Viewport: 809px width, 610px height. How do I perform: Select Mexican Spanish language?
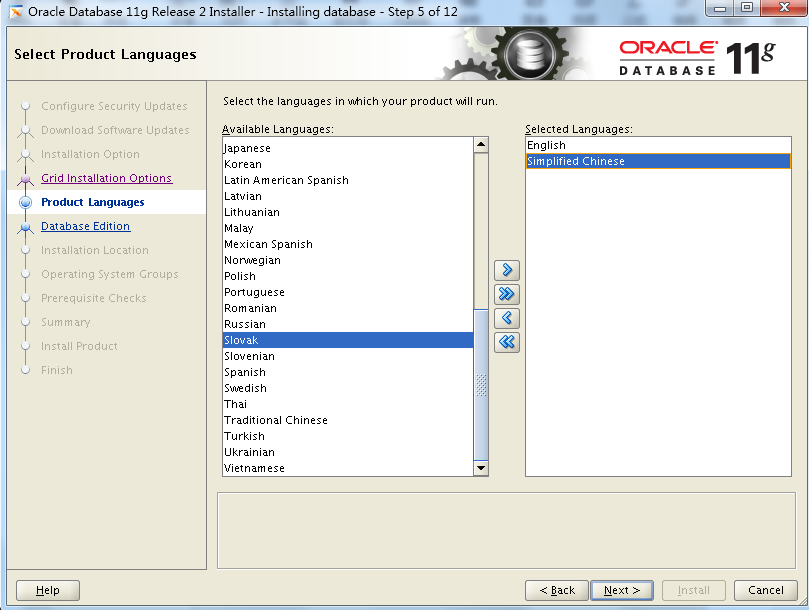[348, 244]
